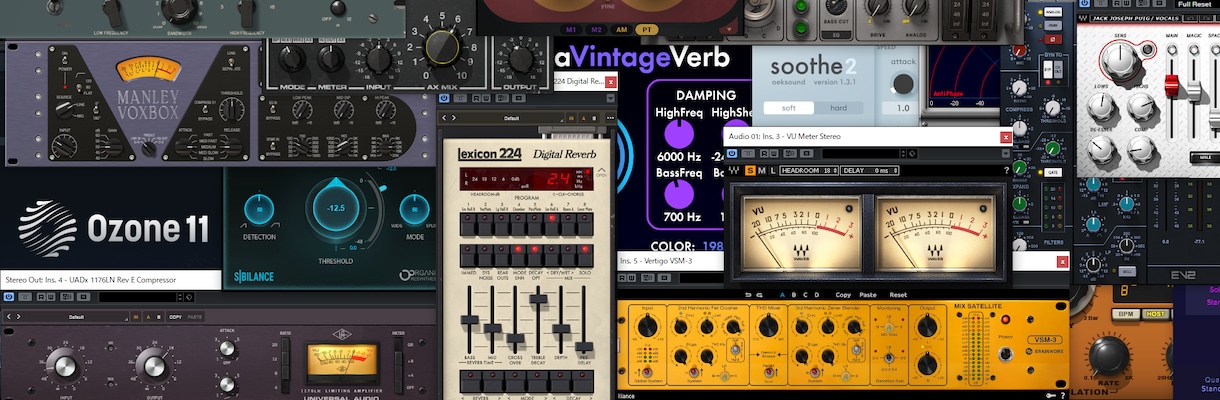Click Waves logo in VU Meter toolbar
Screen dimensions: 1220x400
[733, 170]
